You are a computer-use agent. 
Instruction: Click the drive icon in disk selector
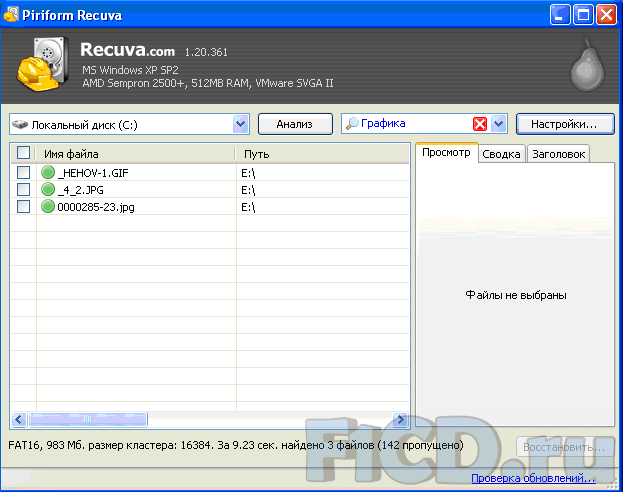point(20,125)
